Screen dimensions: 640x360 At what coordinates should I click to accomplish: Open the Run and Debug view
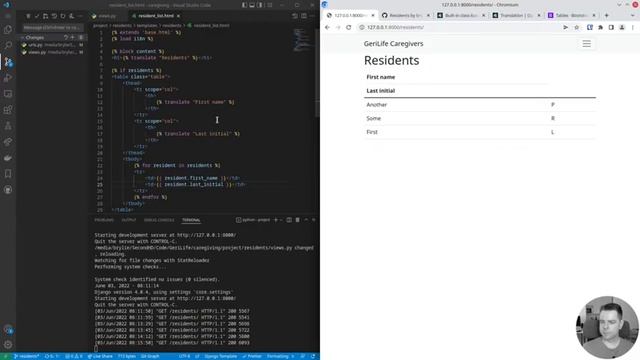pyautogui.click(x=8, y=78)
